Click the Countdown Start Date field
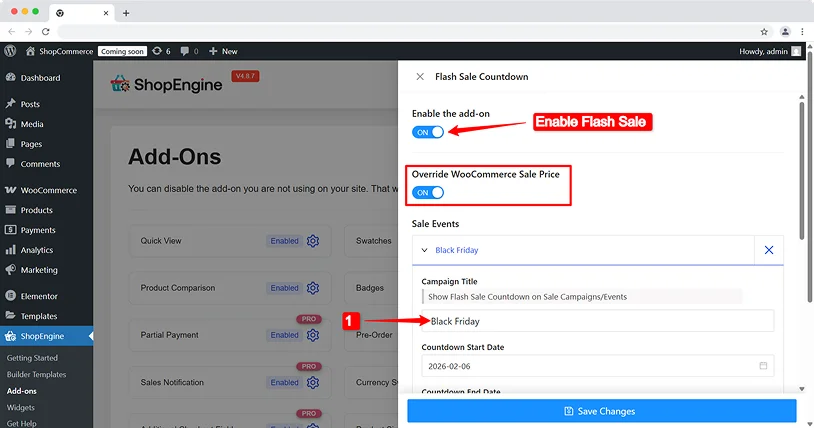The height and width of the screenshot is (428, 814). tap(590, 366)
